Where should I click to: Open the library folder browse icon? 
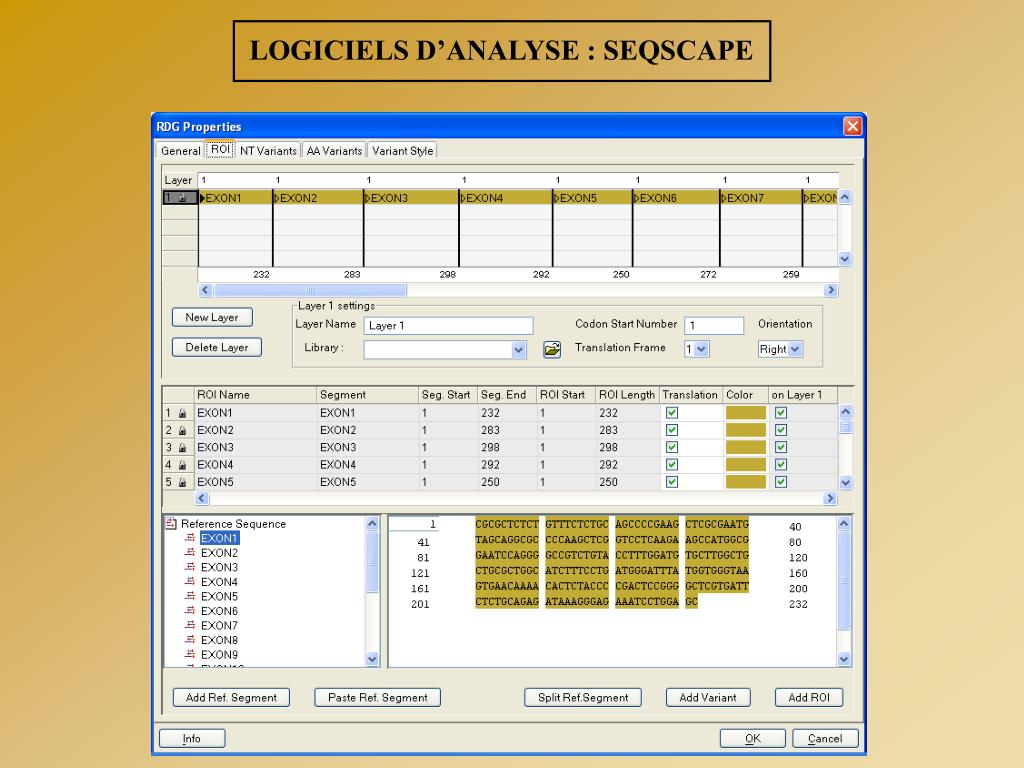[x=552, y=349]
